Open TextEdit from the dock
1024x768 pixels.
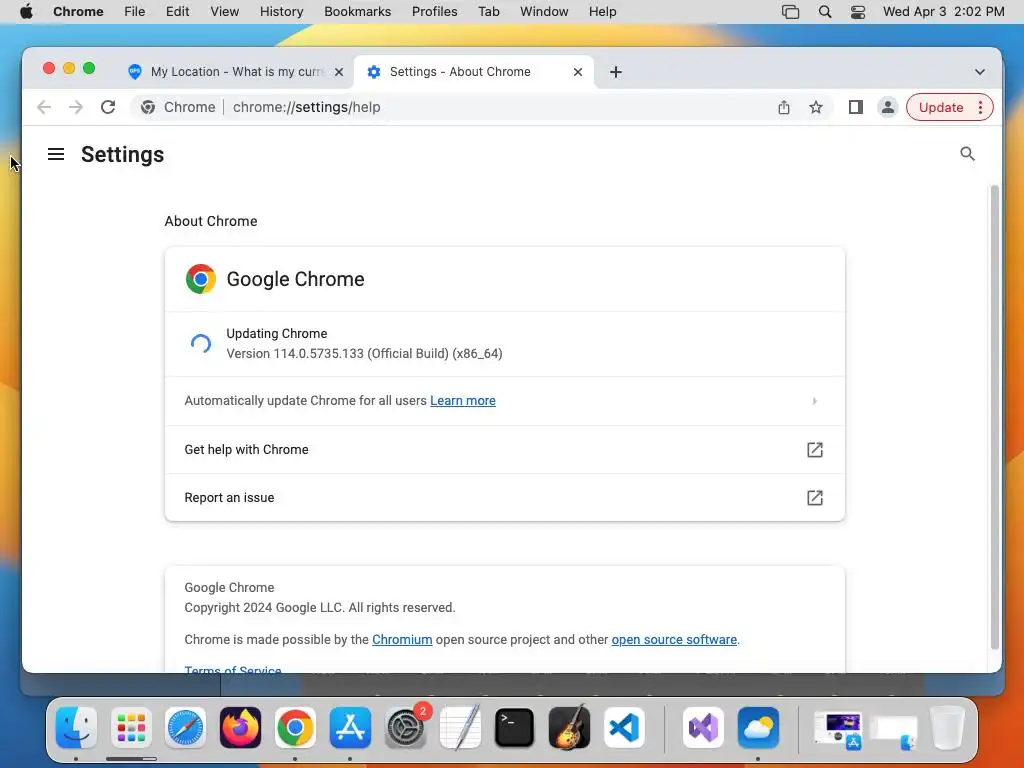click(x=460, y=728)
